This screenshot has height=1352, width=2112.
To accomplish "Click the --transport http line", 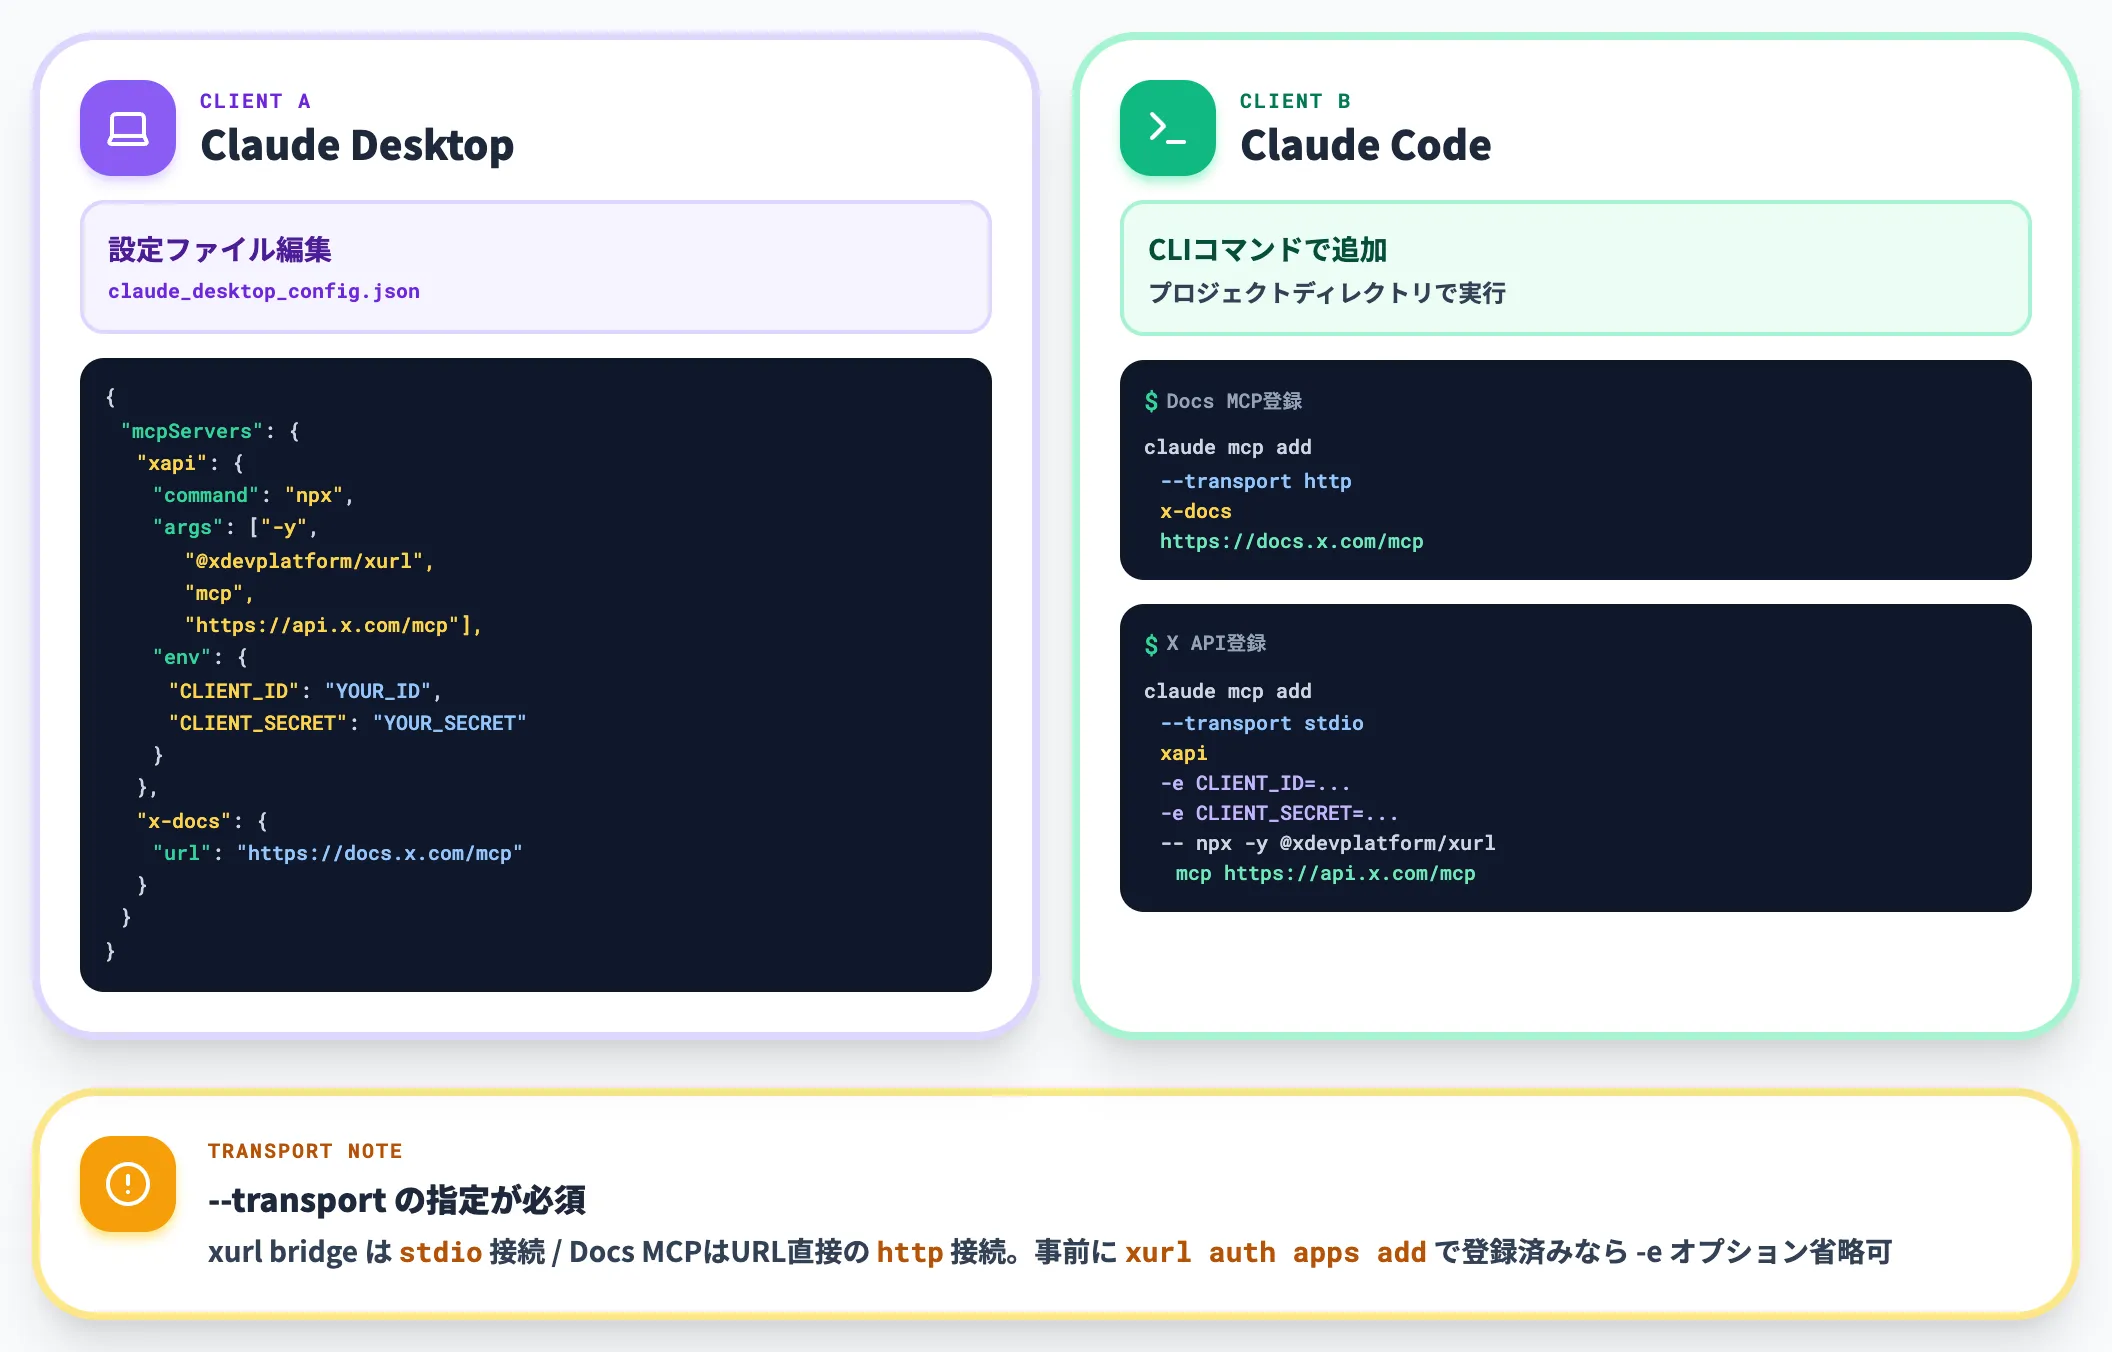I will click(x=1256, y=481).
